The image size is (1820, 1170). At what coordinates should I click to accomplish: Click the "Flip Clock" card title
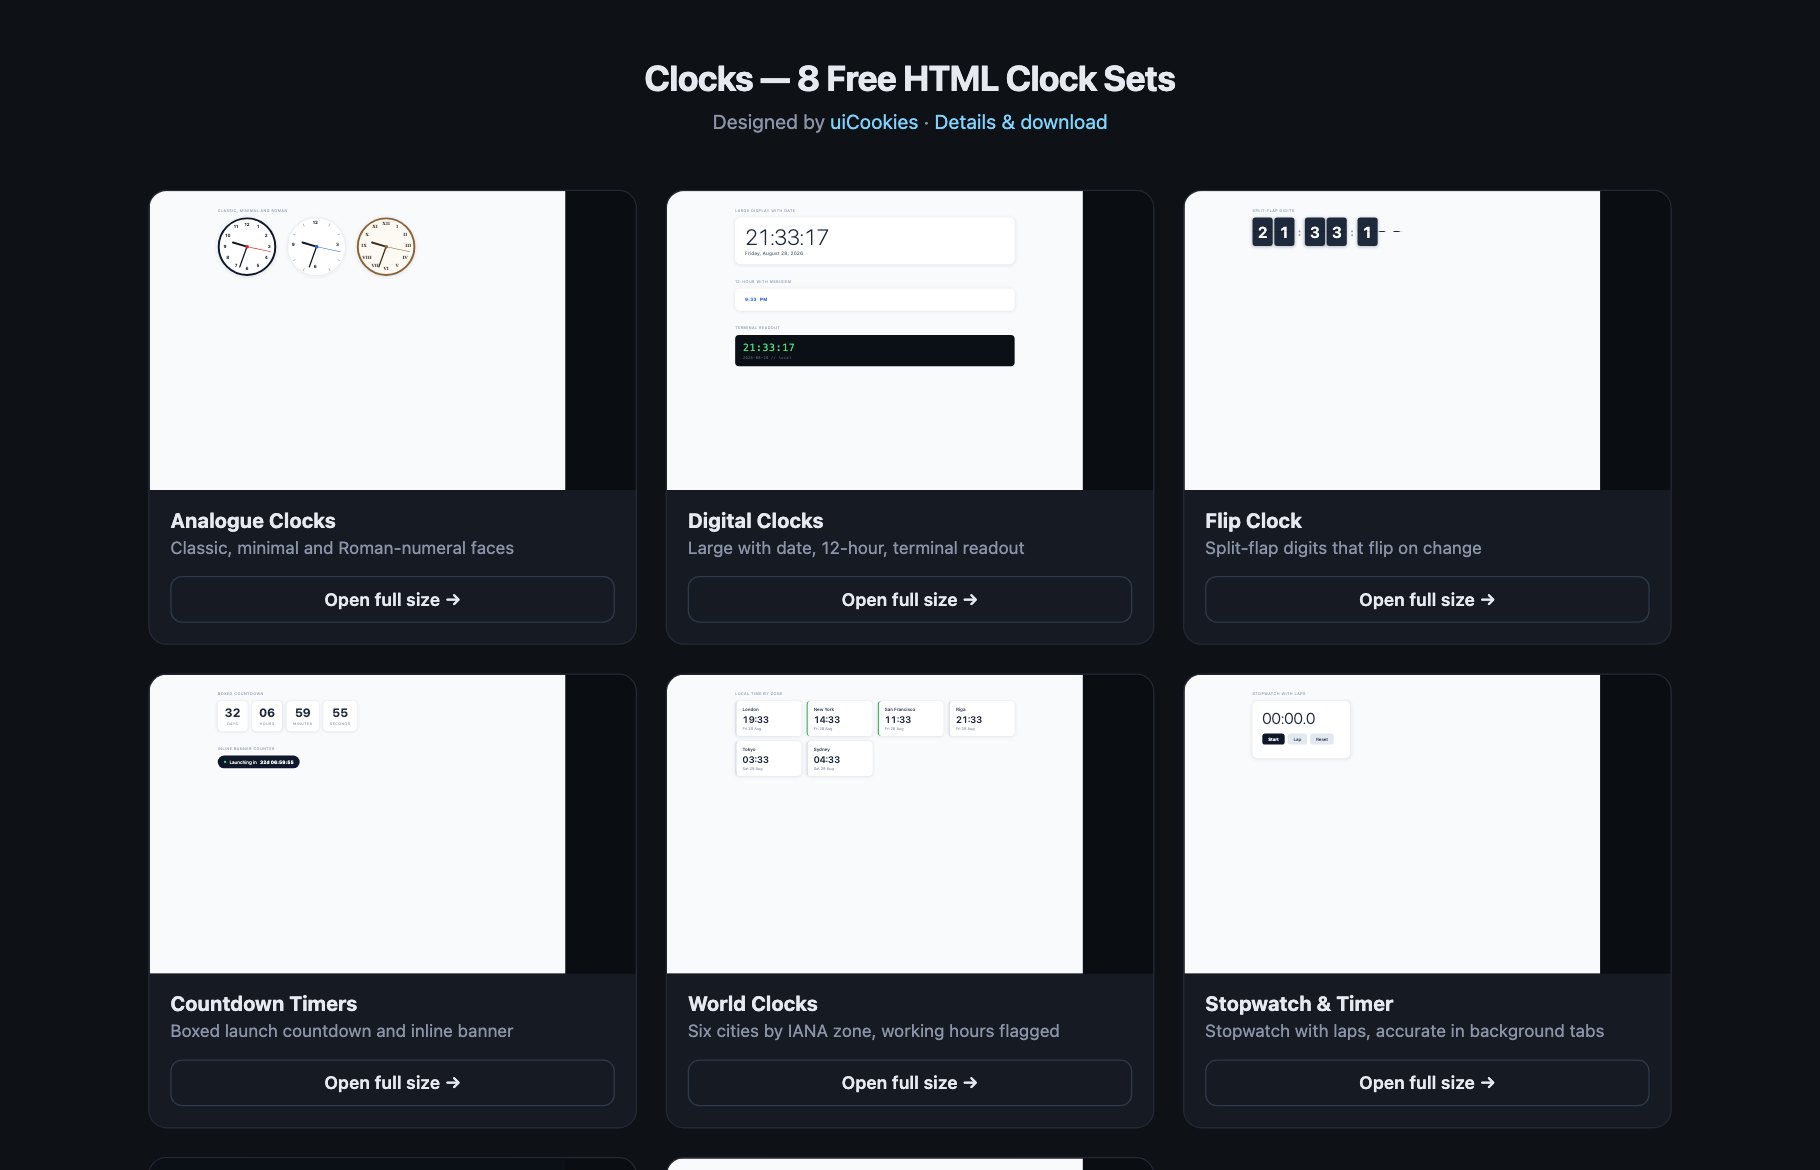[x=1253, y=520]
